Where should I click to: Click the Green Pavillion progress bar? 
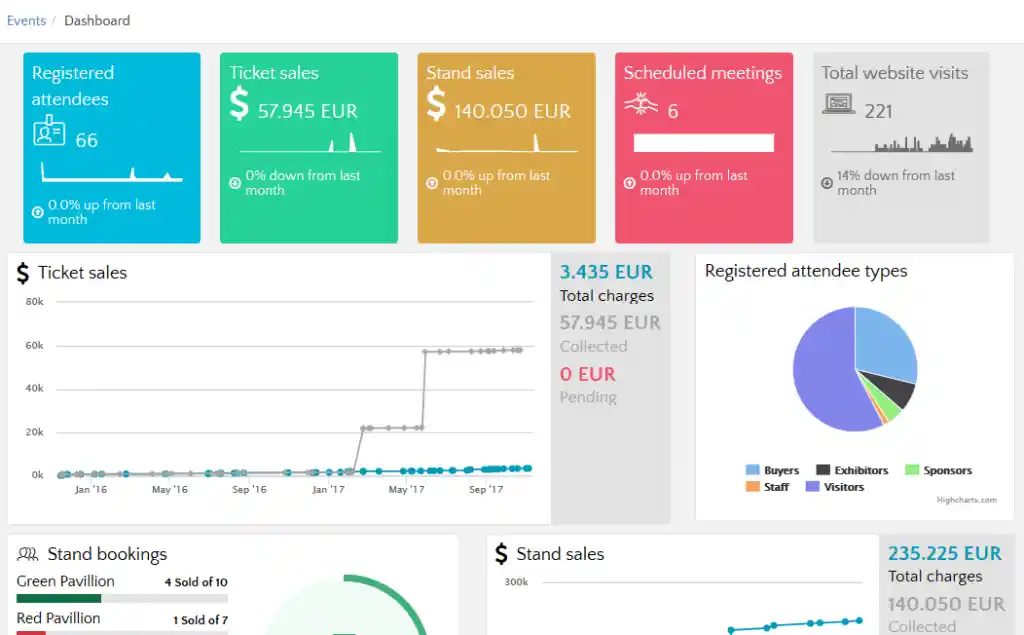(x=122, y=598)
